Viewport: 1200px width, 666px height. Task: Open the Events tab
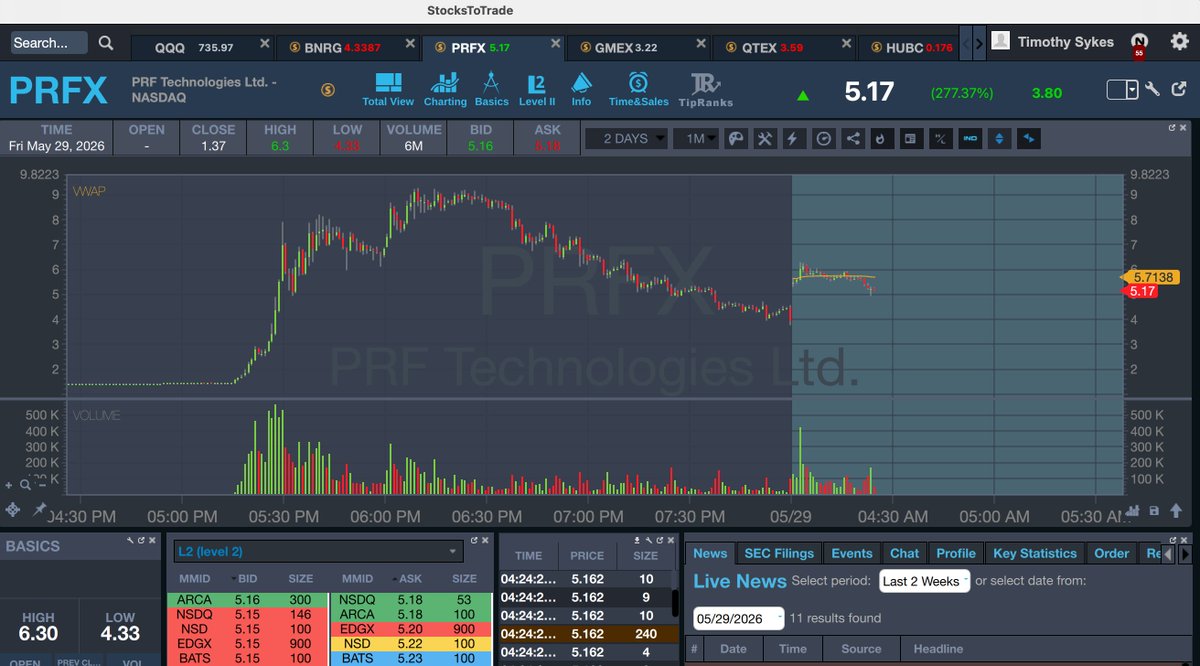(x=852, y=553)
